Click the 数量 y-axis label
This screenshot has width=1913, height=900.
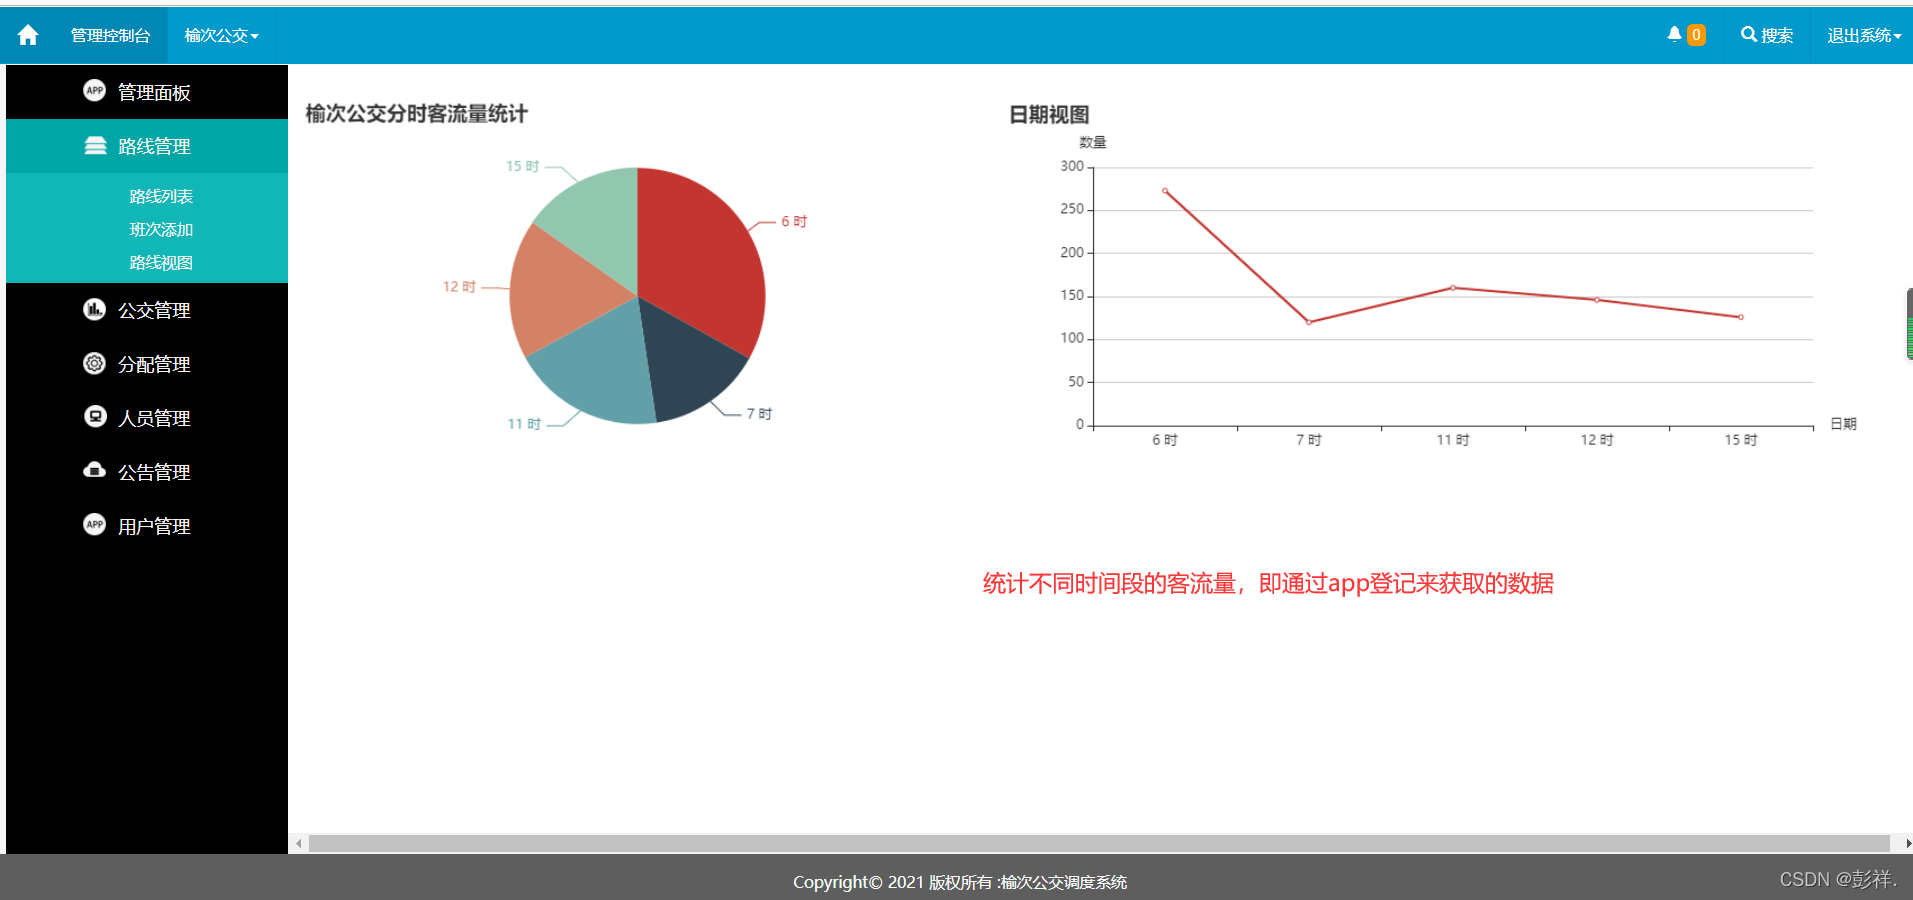click(x=1093, y=142)
